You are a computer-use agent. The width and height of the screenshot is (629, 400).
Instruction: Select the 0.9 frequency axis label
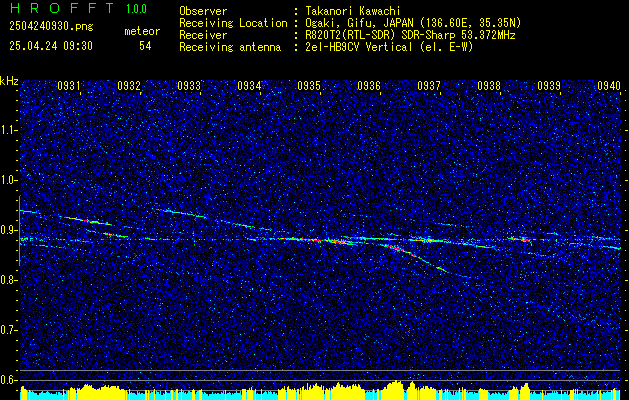point(9,230)
